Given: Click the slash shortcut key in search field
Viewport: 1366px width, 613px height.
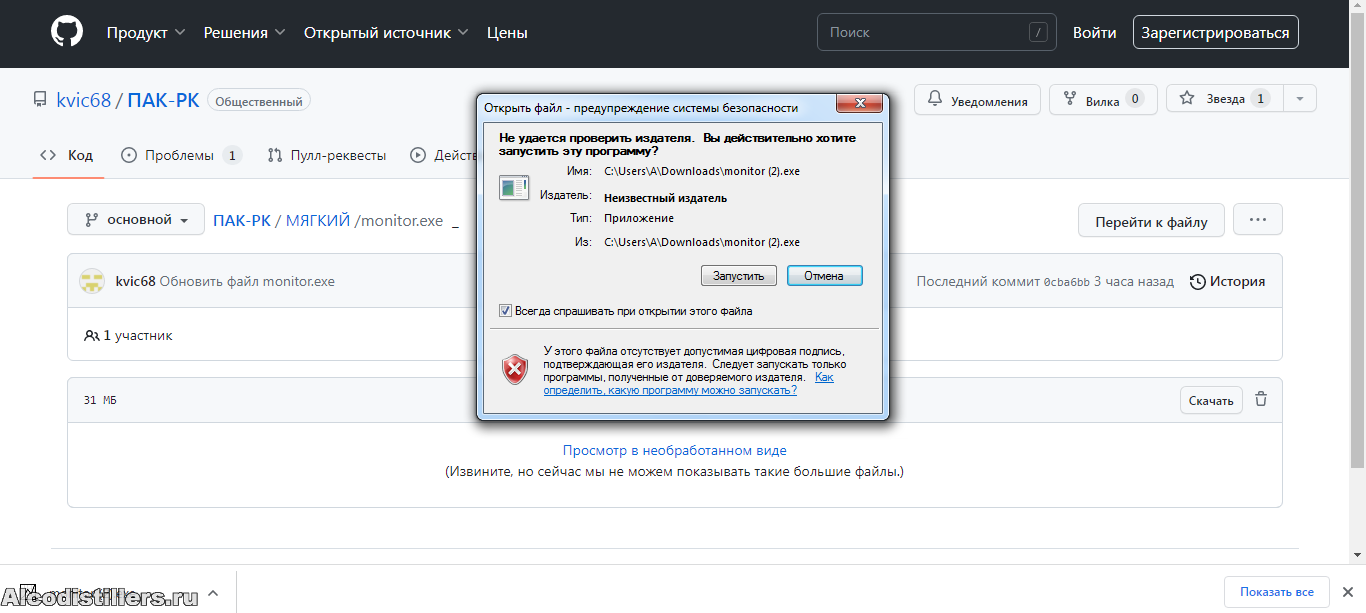Looking at the screenshot, I should pyautogui.click(x=1038, y=32).
